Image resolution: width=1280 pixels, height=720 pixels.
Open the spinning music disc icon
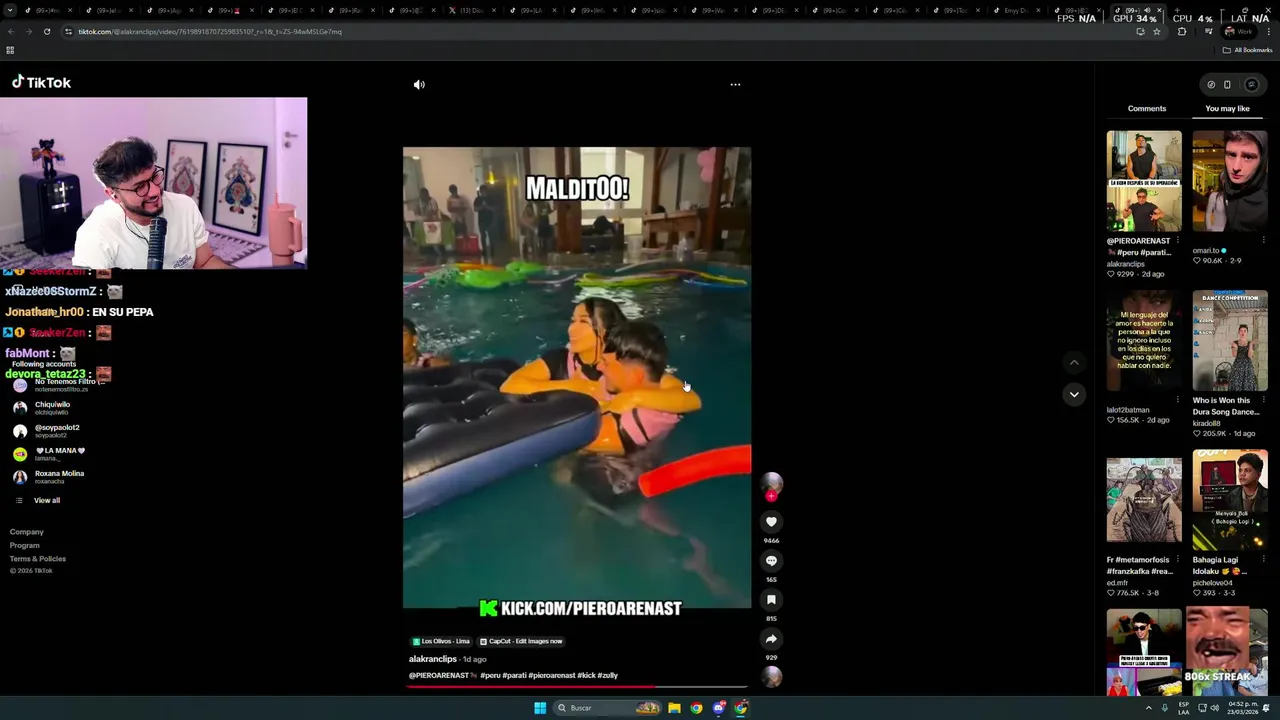coord(771,677)
